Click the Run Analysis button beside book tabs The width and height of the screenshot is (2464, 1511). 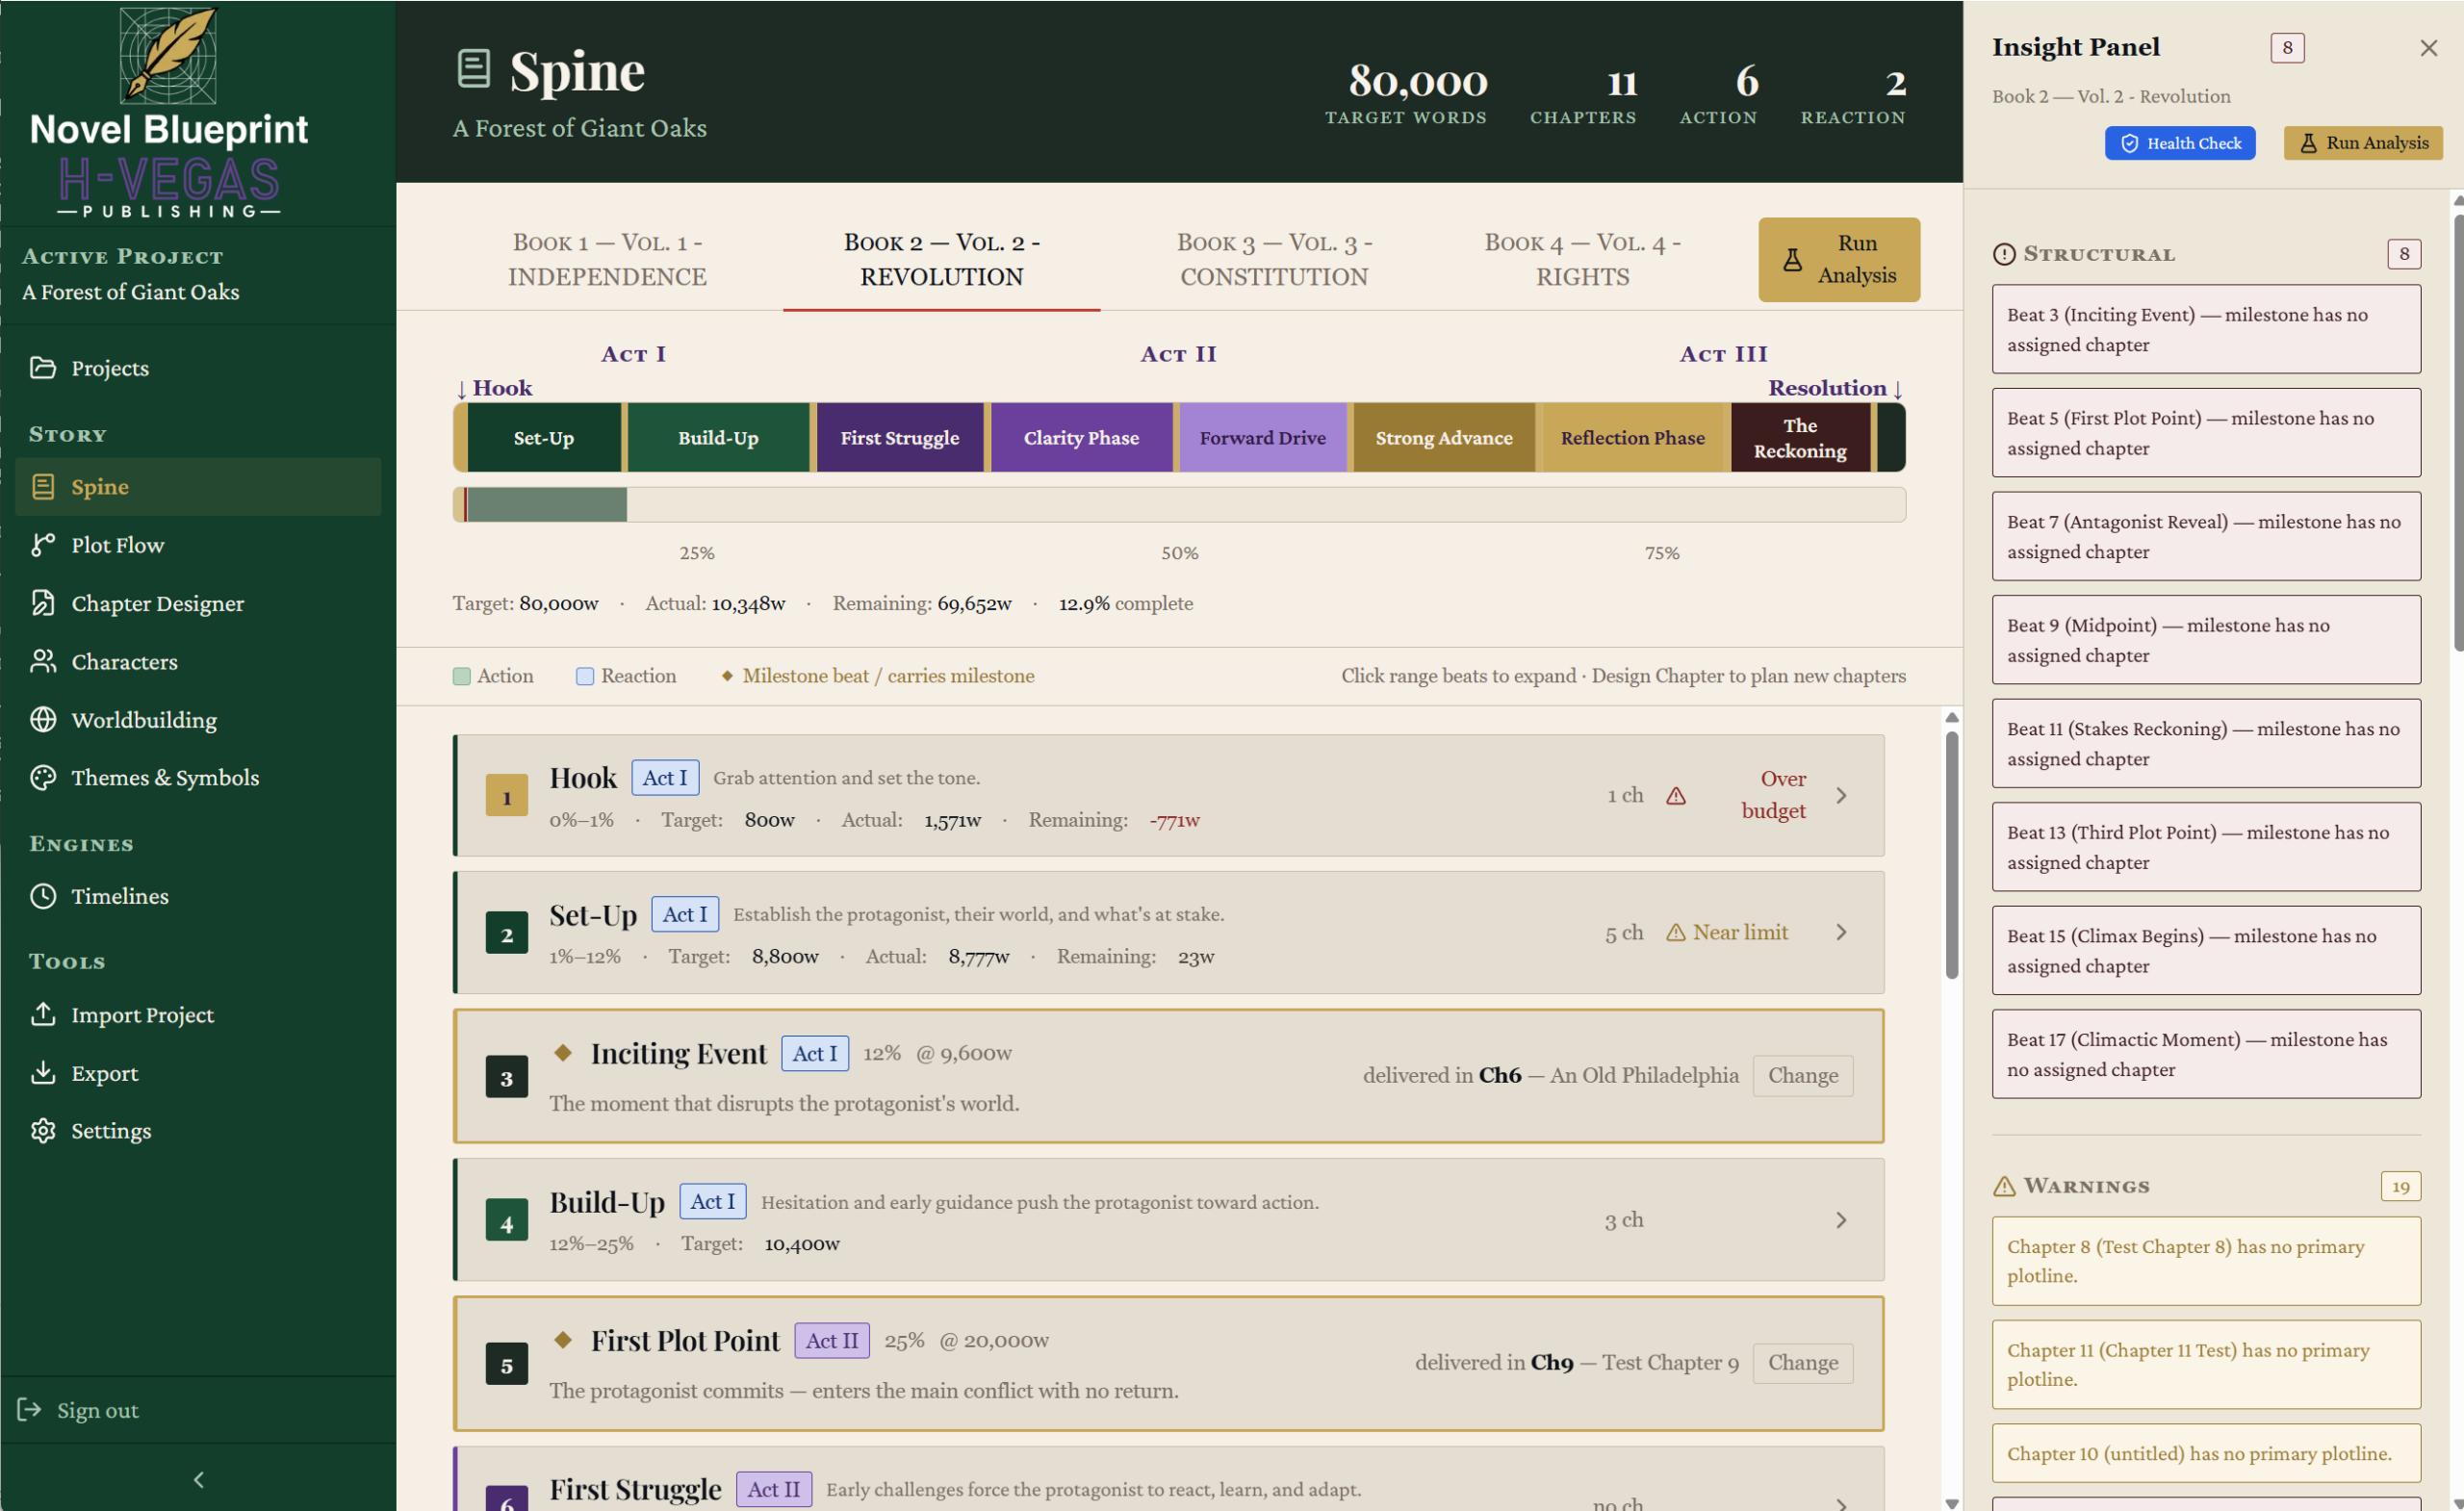click(x=1839, y=260)
